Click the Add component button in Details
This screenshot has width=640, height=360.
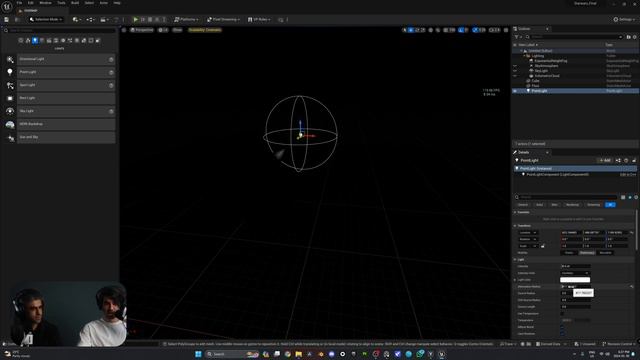[x=605, y=160]
